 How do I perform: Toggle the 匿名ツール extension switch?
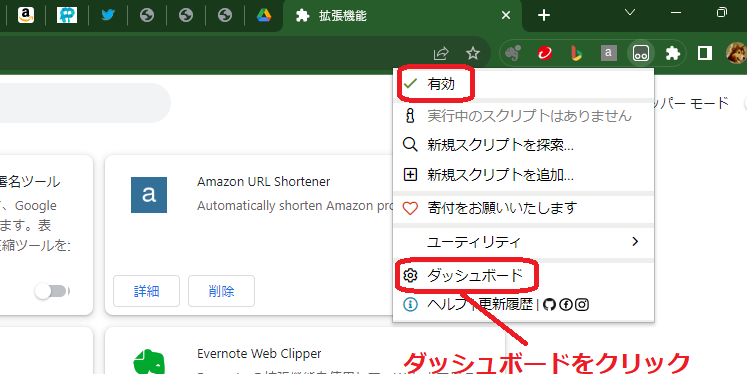tap(52, 291)
